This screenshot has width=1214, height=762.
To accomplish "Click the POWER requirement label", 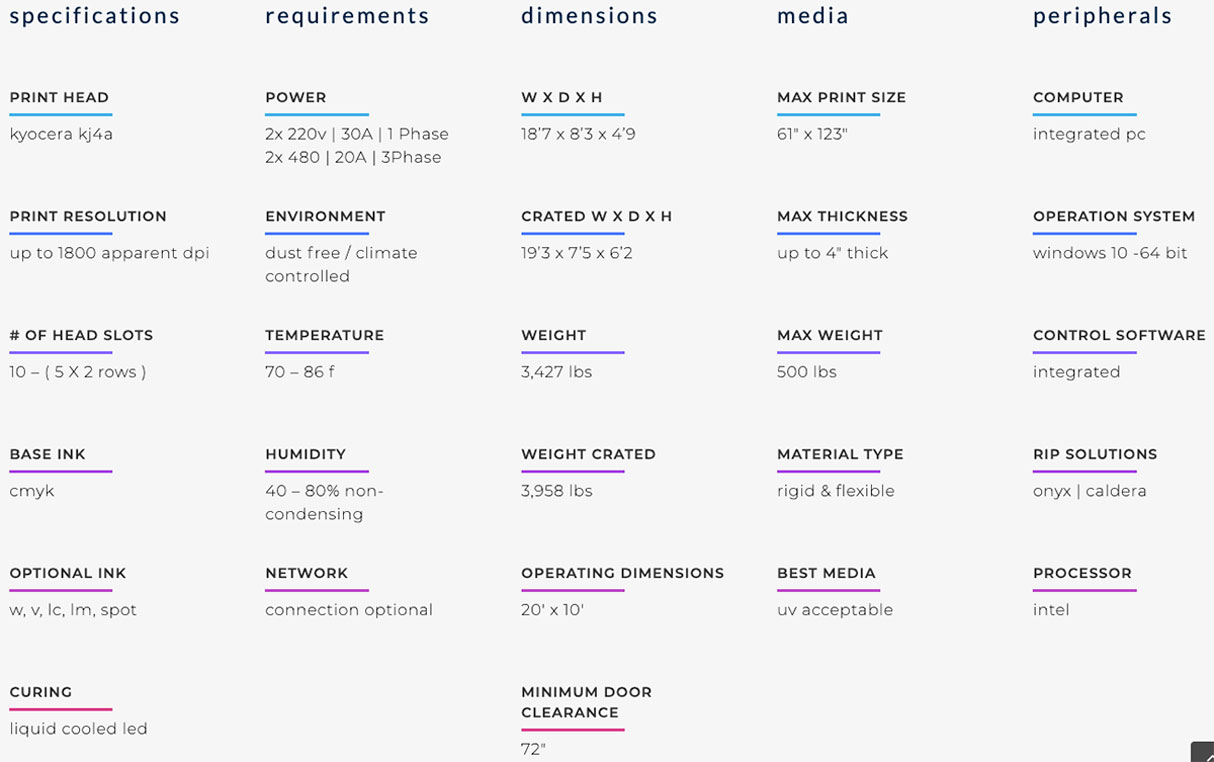I will (x=296, y=97).
